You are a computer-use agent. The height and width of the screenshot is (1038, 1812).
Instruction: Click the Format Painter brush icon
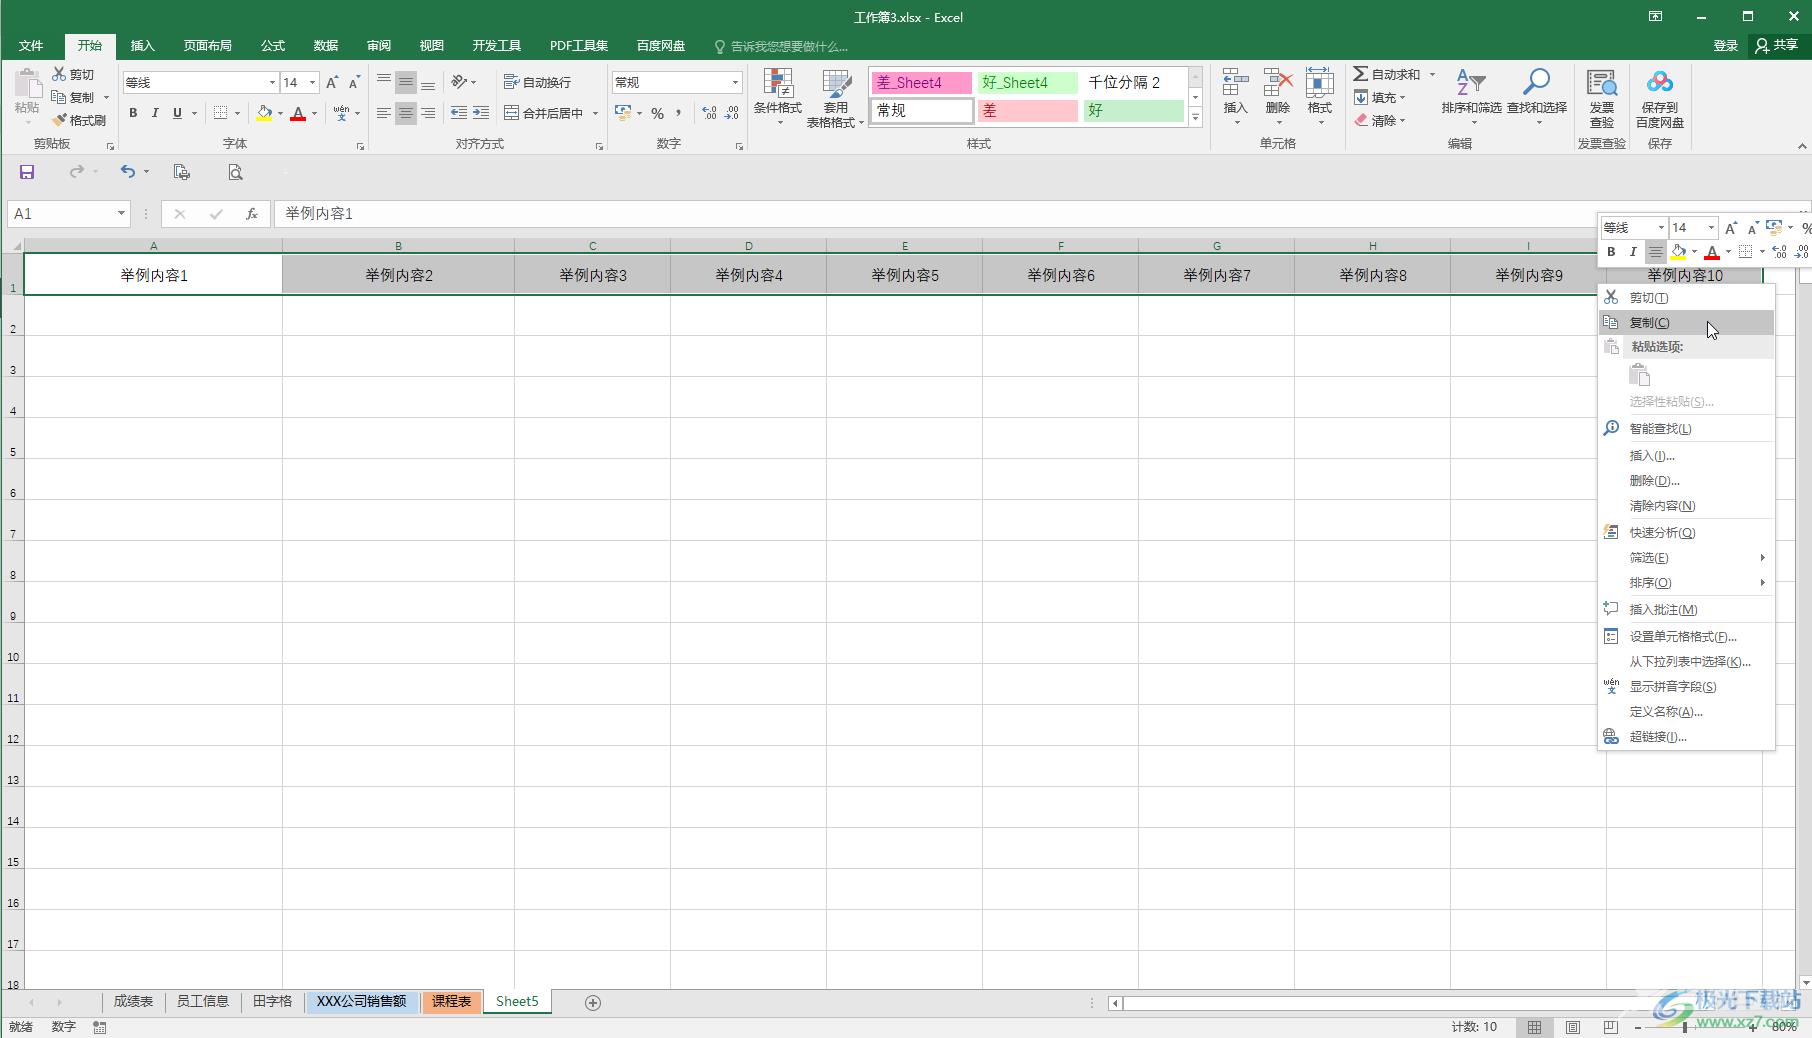[60, 120]
